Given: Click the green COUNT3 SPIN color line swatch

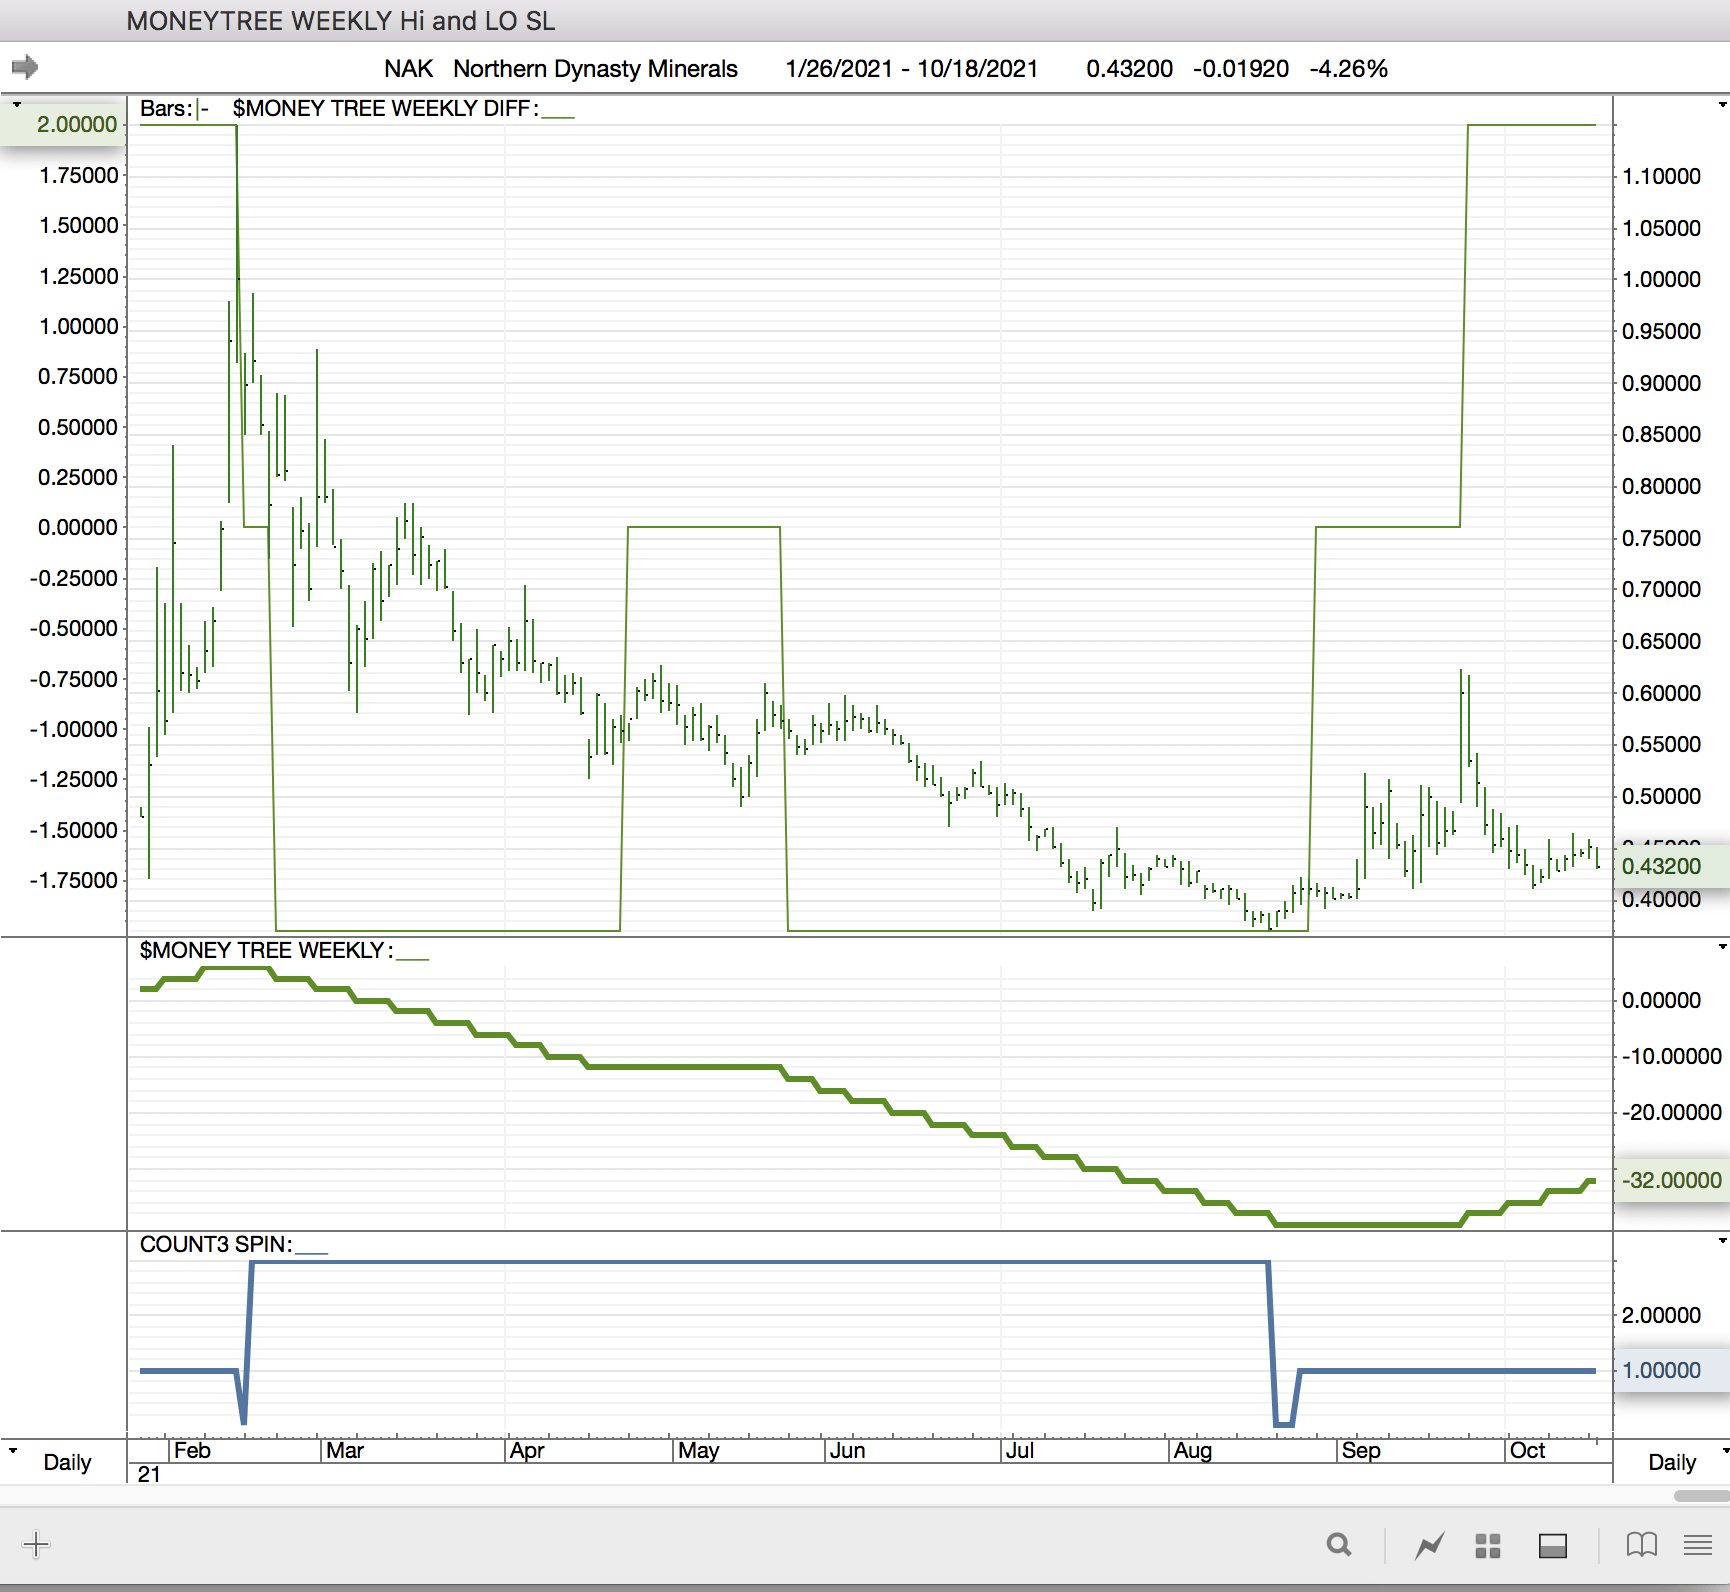Looking at the screenshot, I should (312, 1251).
